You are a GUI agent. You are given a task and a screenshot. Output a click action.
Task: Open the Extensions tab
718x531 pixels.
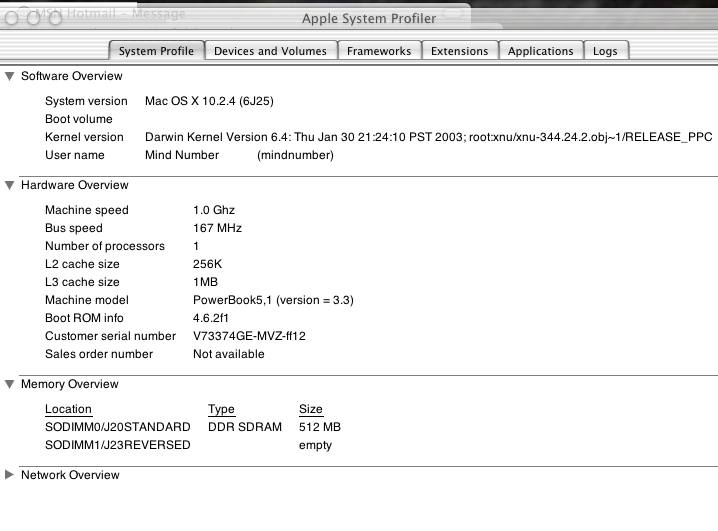pos(459,50)
